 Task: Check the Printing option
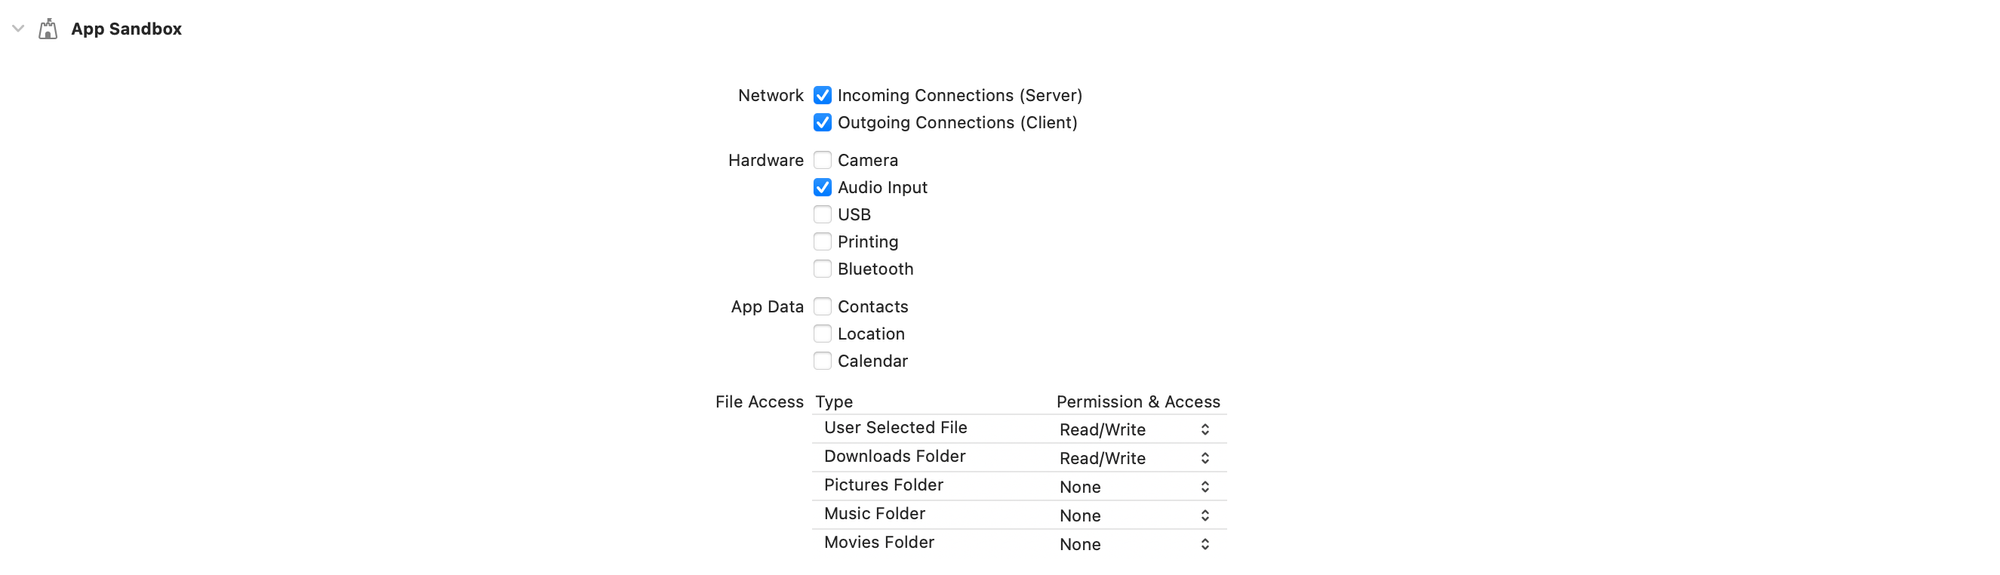click(822, 241)
